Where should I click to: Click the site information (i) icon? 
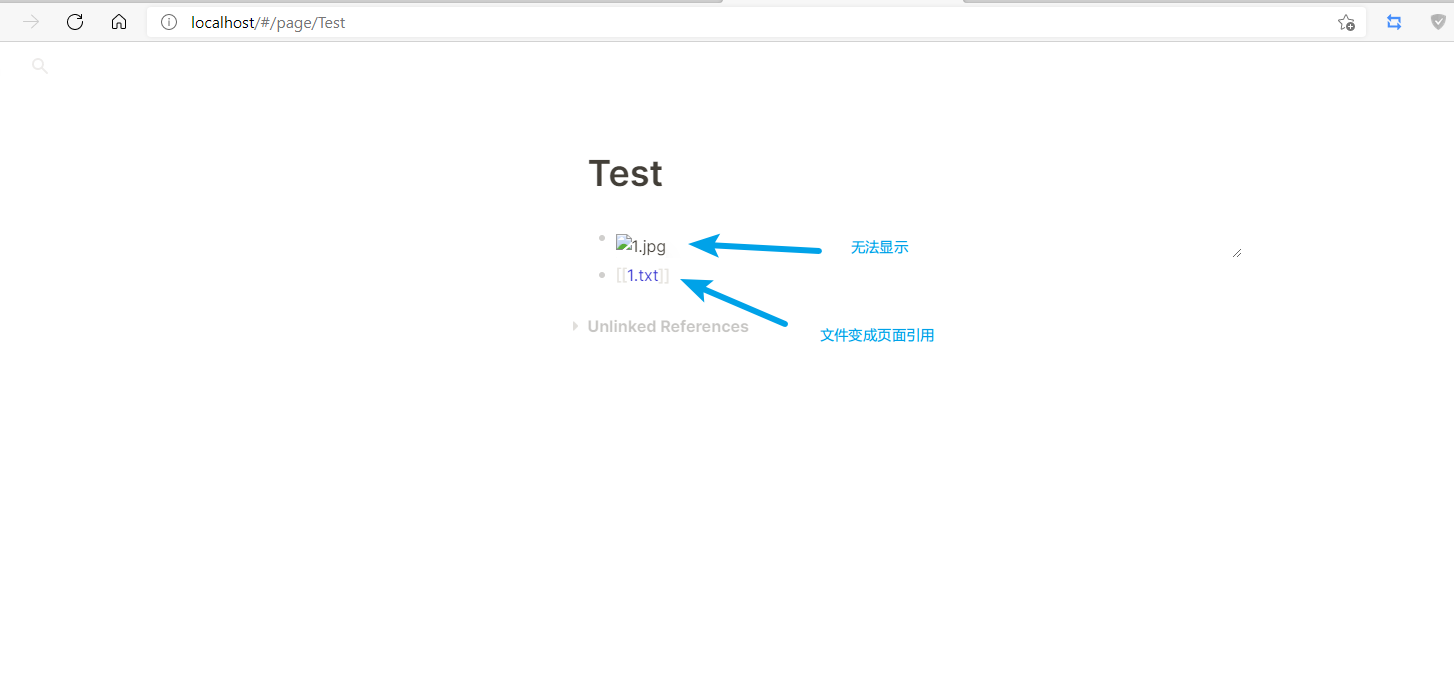tap(168, 22)
